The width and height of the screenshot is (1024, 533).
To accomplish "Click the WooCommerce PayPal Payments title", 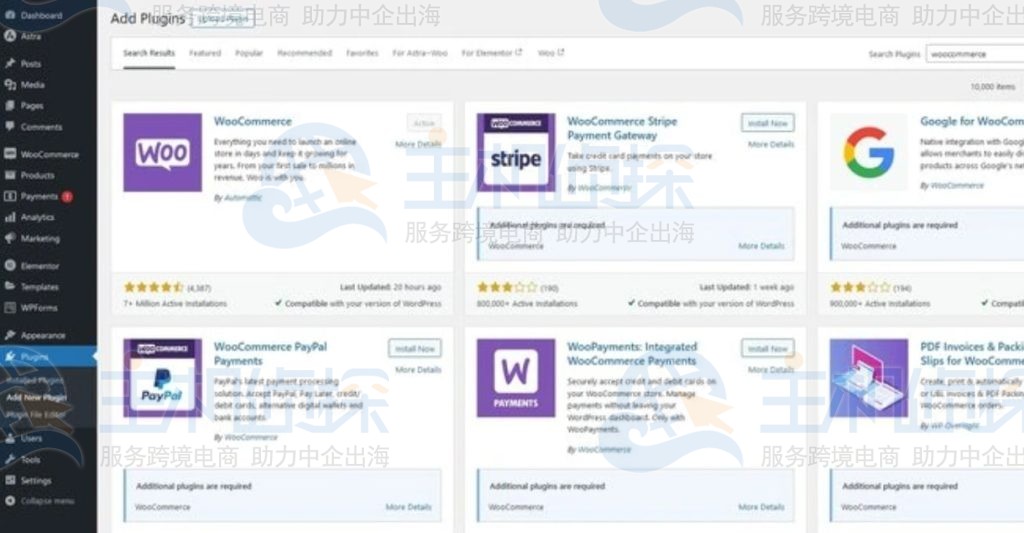I will click(270, 353).
